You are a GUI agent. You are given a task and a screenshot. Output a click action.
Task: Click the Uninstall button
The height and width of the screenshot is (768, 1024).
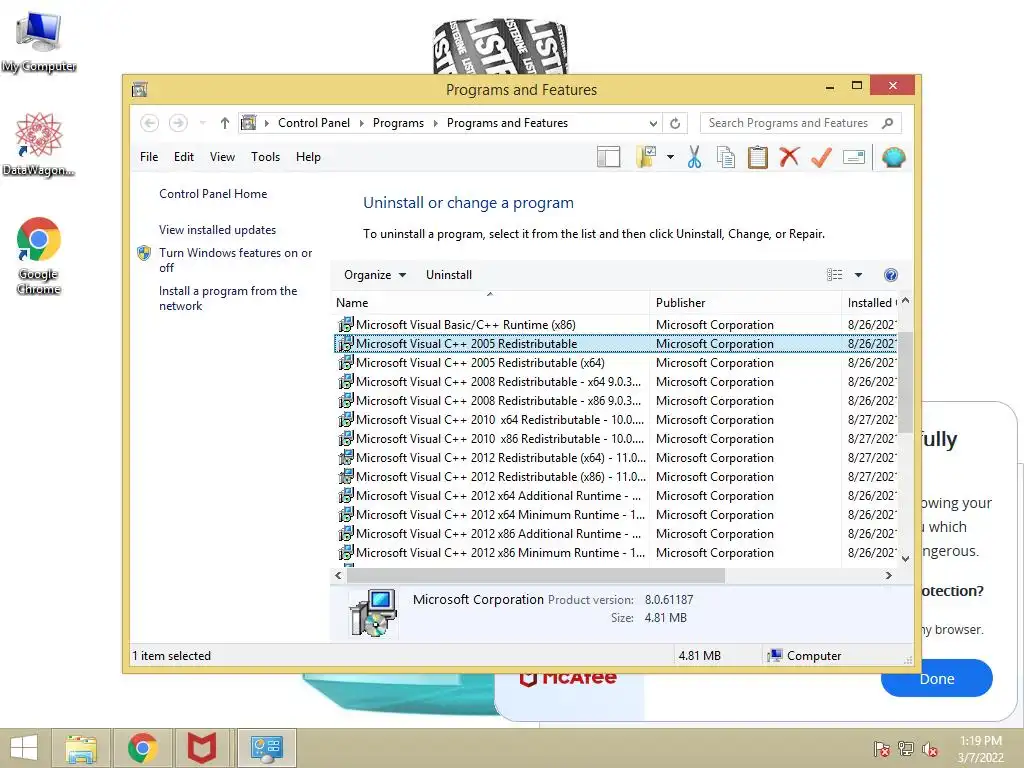[x=449, y=275]
